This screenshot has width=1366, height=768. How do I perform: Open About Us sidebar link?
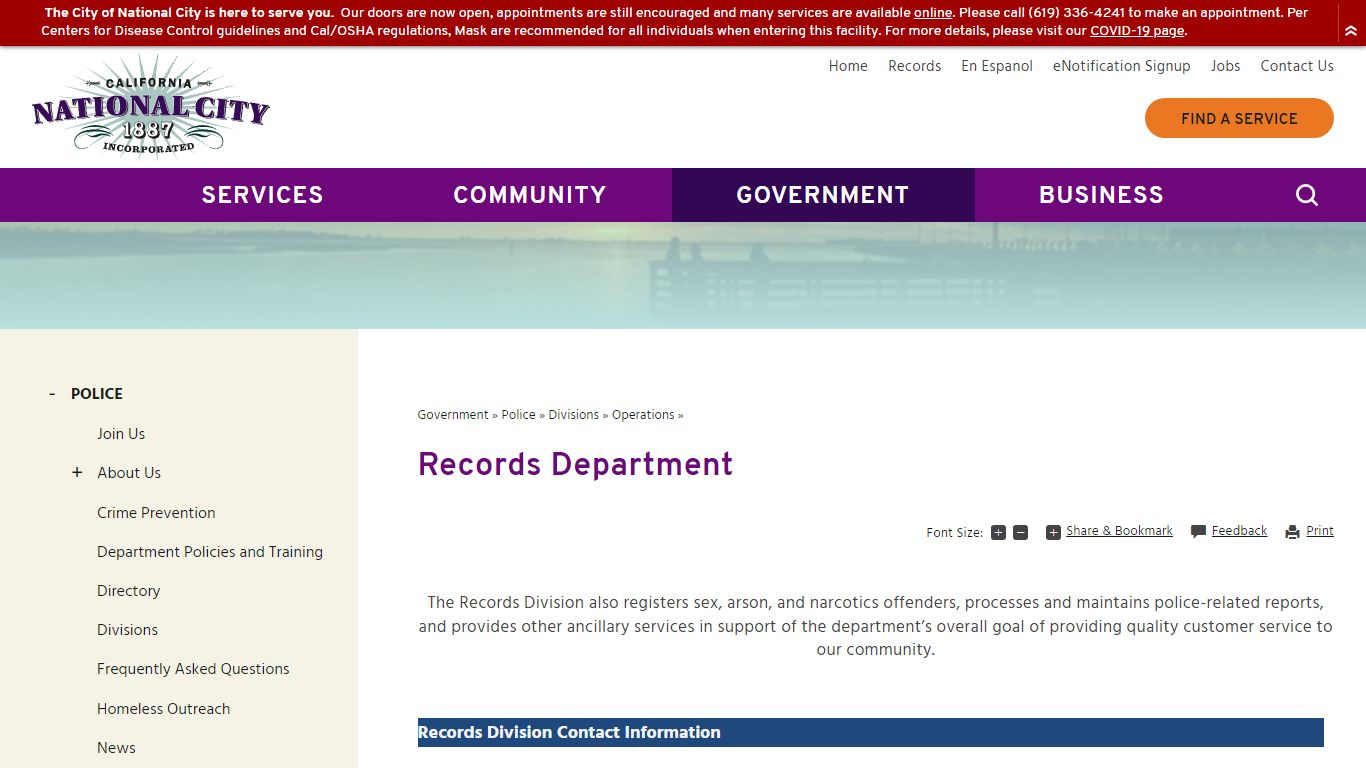coord(129,473)
